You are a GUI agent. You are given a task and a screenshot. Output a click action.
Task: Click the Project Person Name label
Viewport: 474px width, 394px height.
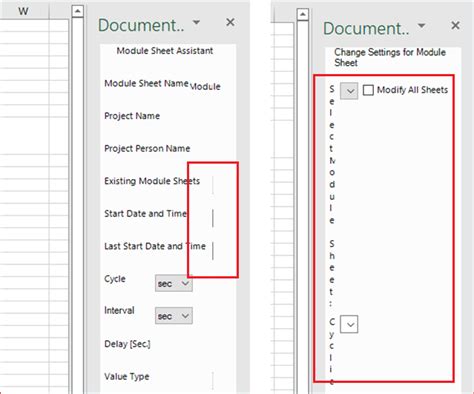[x=147, y=148]
